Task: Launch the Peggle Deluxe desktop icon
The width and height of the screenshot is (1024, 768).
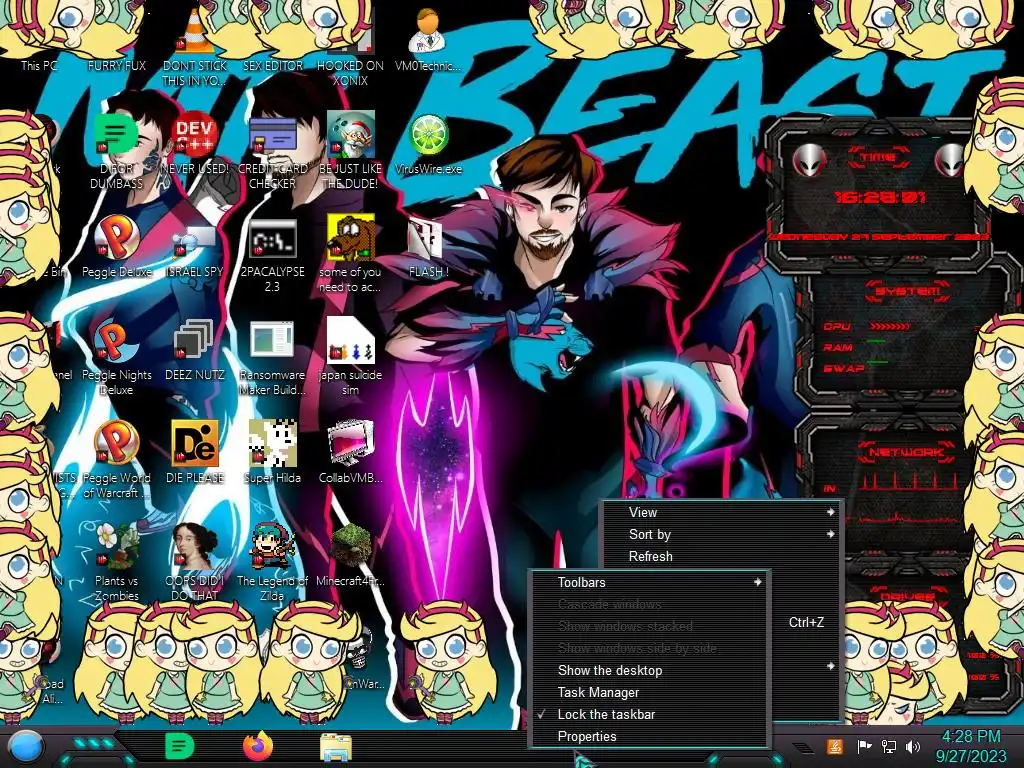Action: (x=116, y=246)
